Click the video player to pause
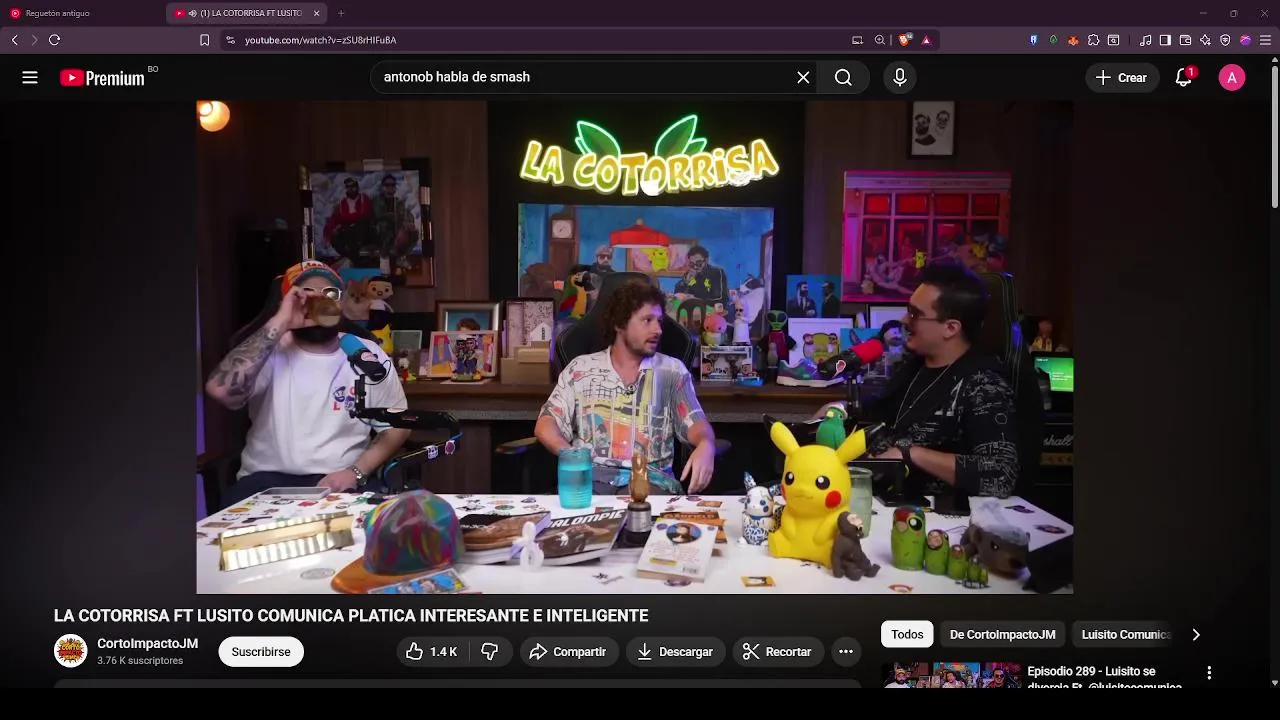 [x=634, y=347]
